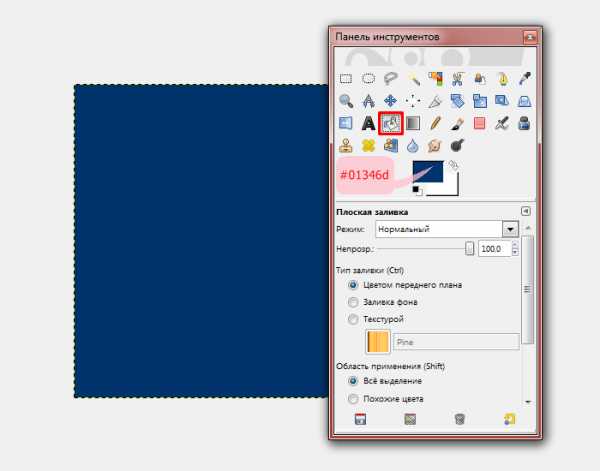
Task: Click the scrollbar down arrow in tool options
Action: coord(528,402)
